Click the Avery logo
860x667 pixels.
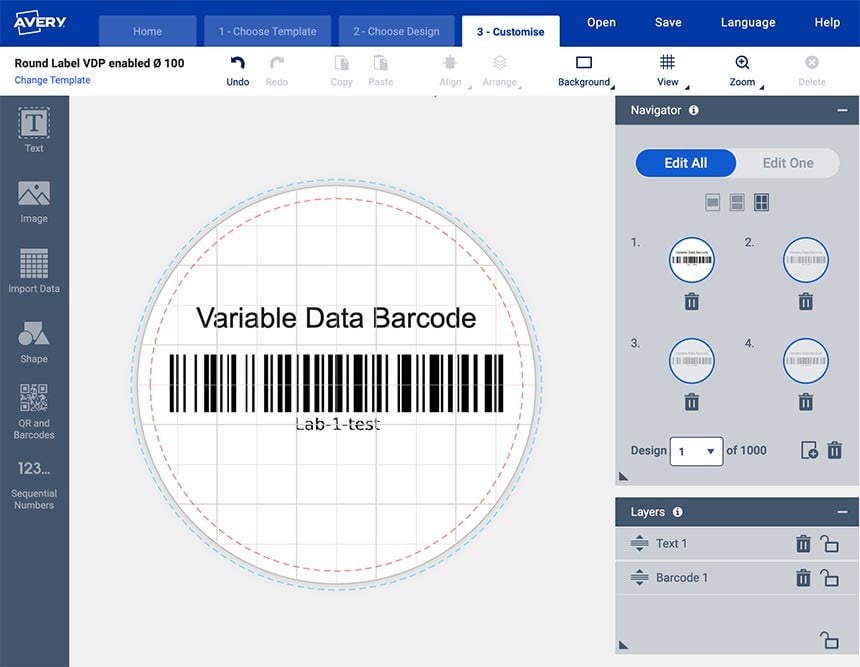coord(39,22)
